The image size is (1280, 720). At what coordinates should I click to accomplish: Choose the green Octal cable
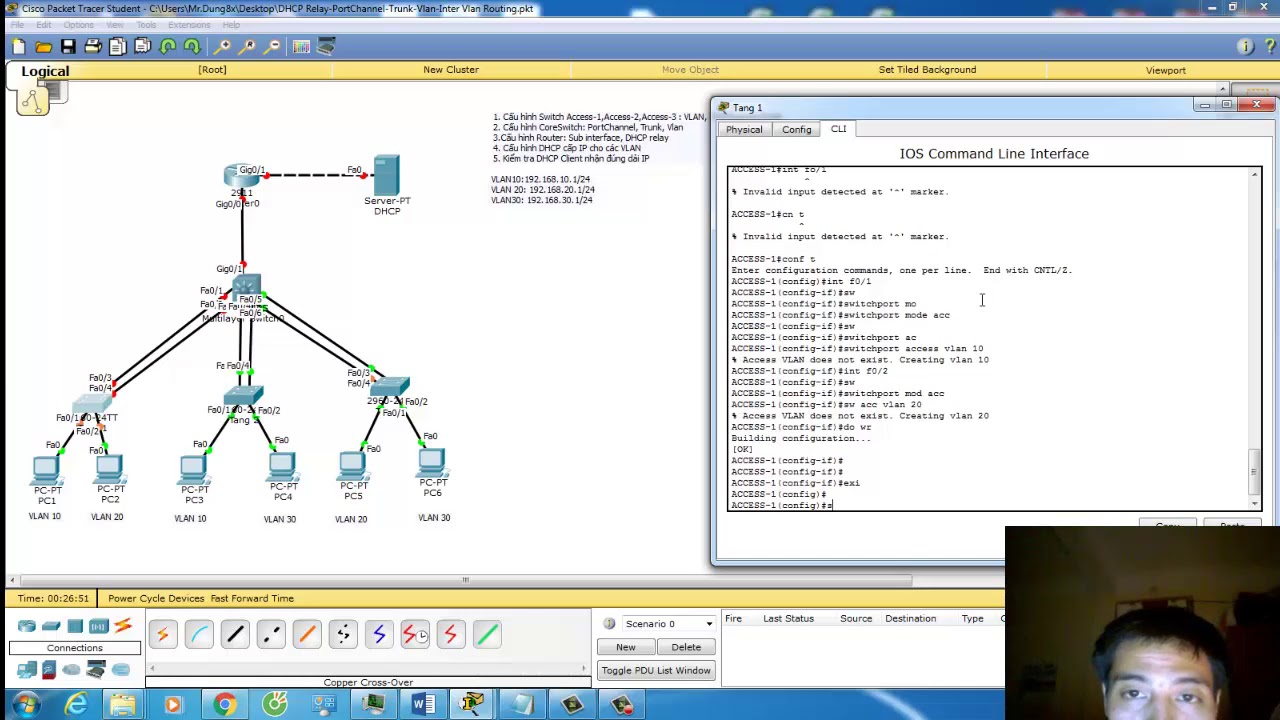click(487, 634)
